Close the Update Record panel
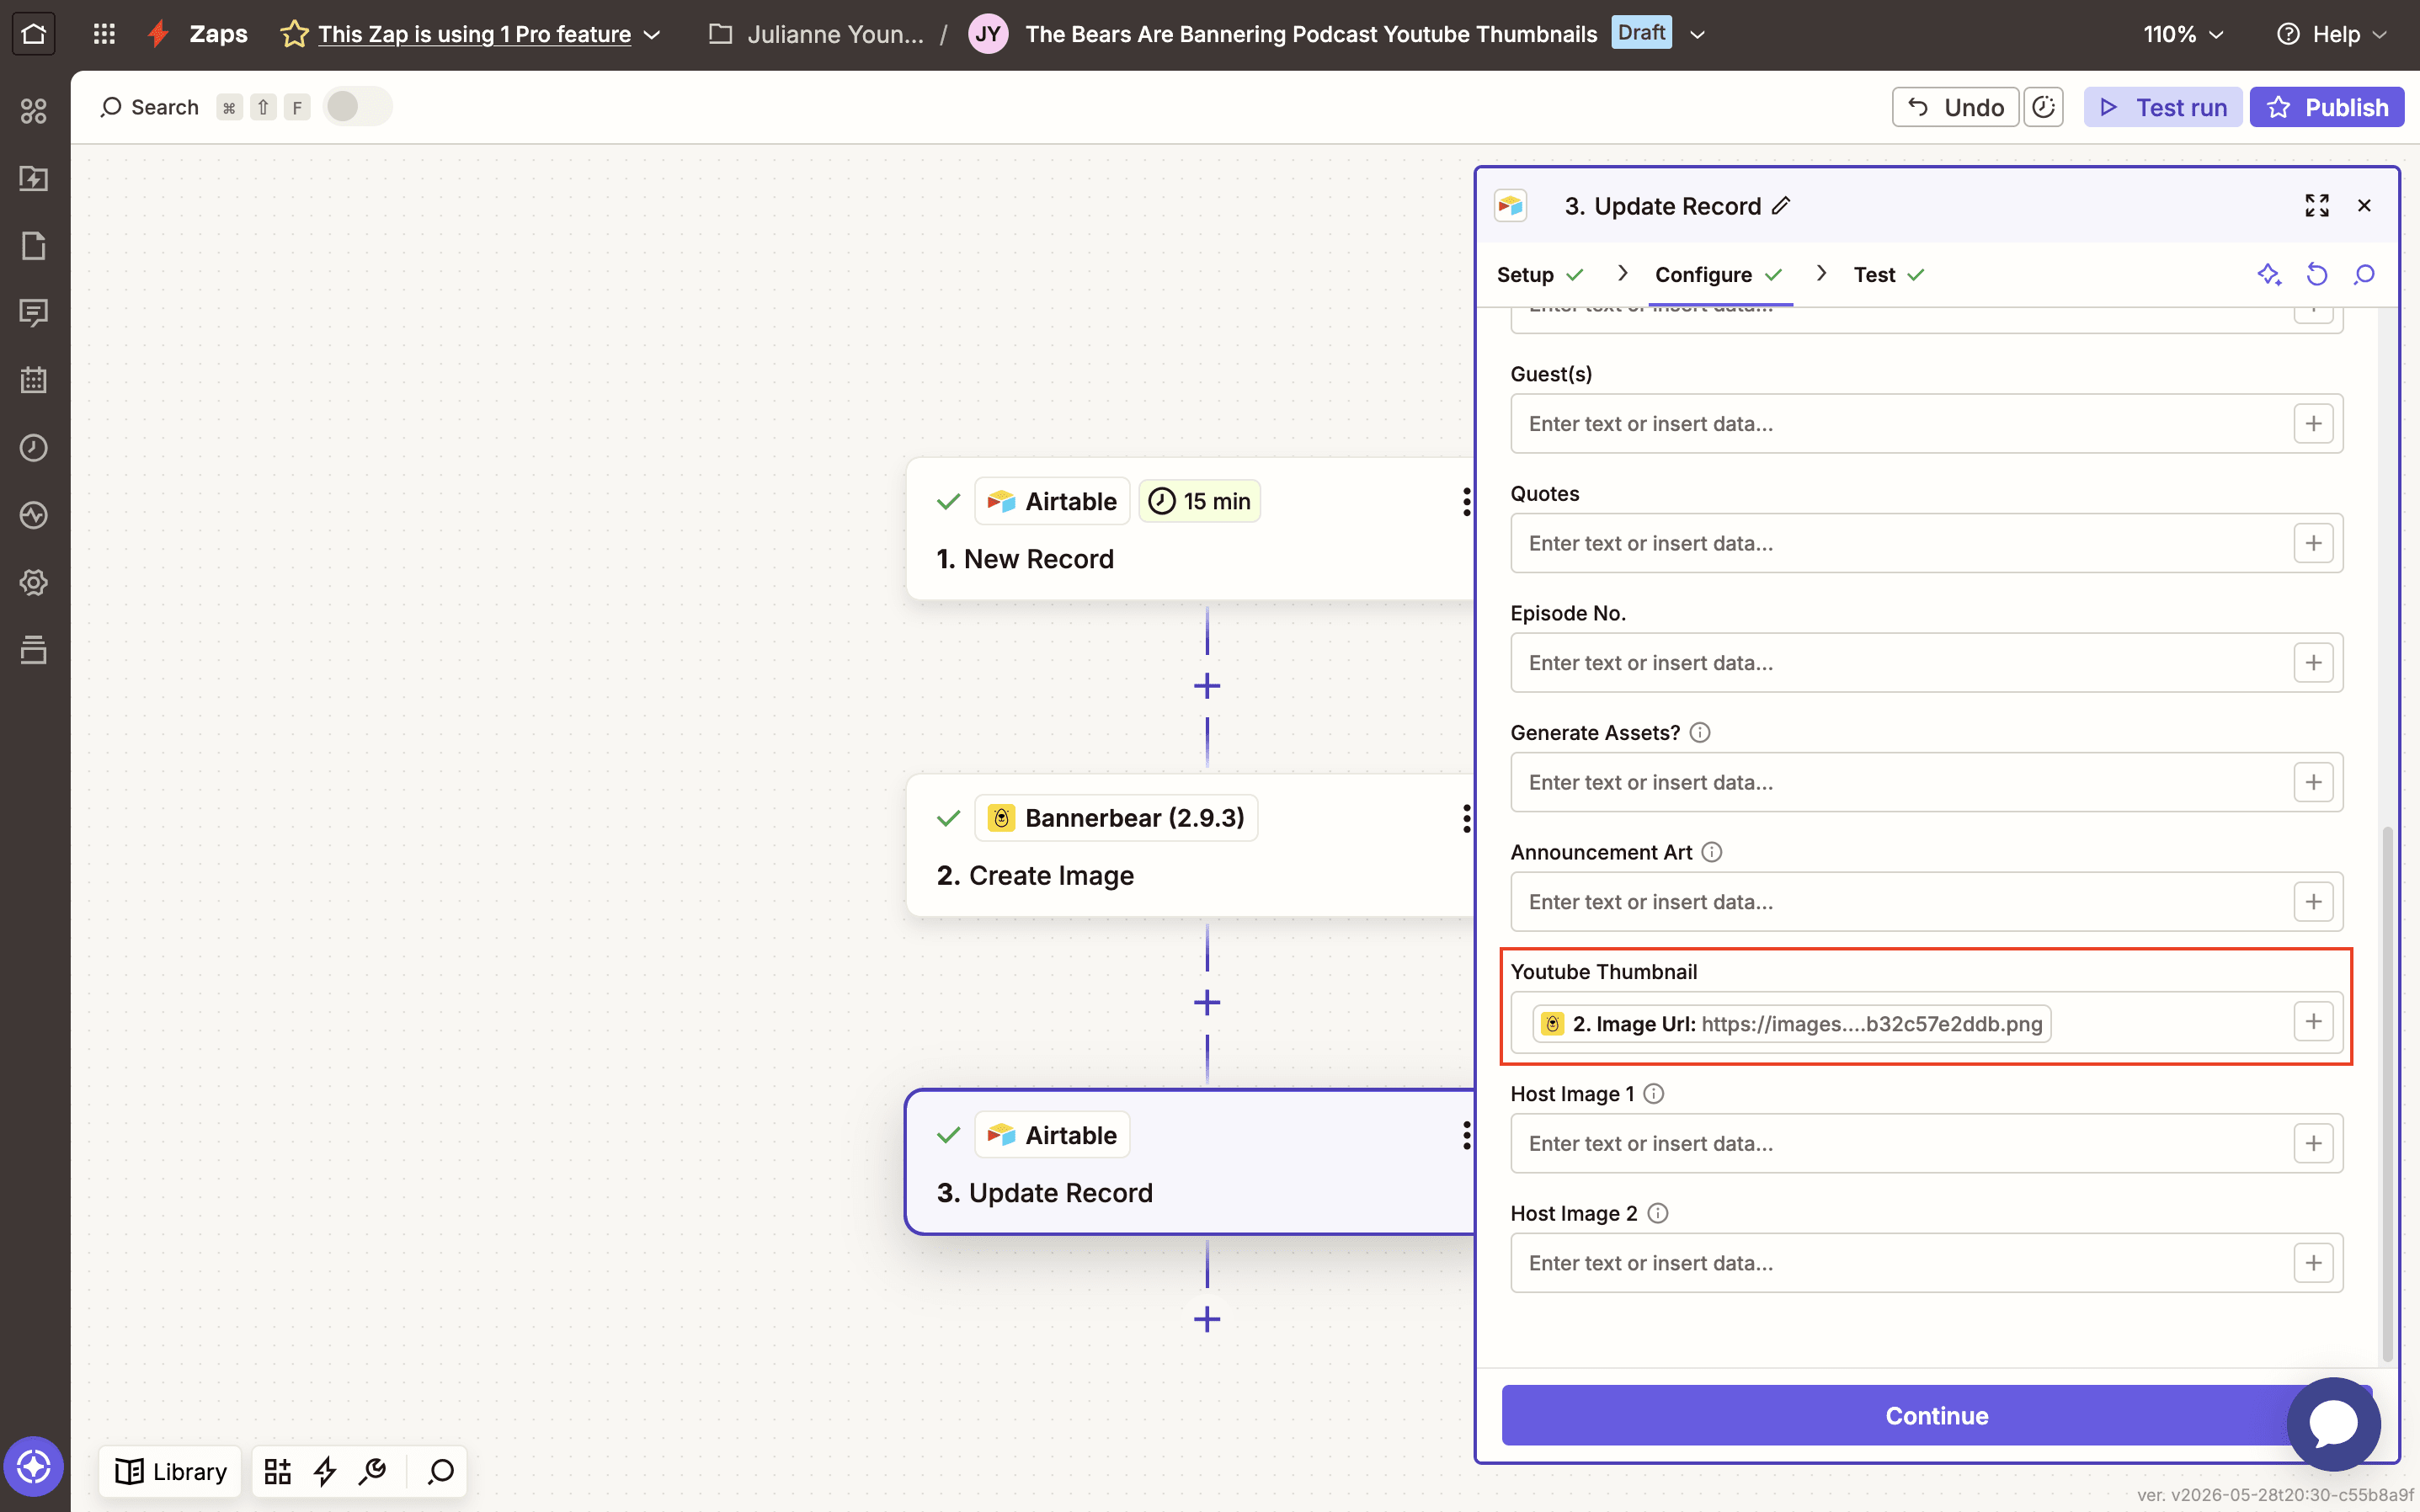 (2364, 205)
